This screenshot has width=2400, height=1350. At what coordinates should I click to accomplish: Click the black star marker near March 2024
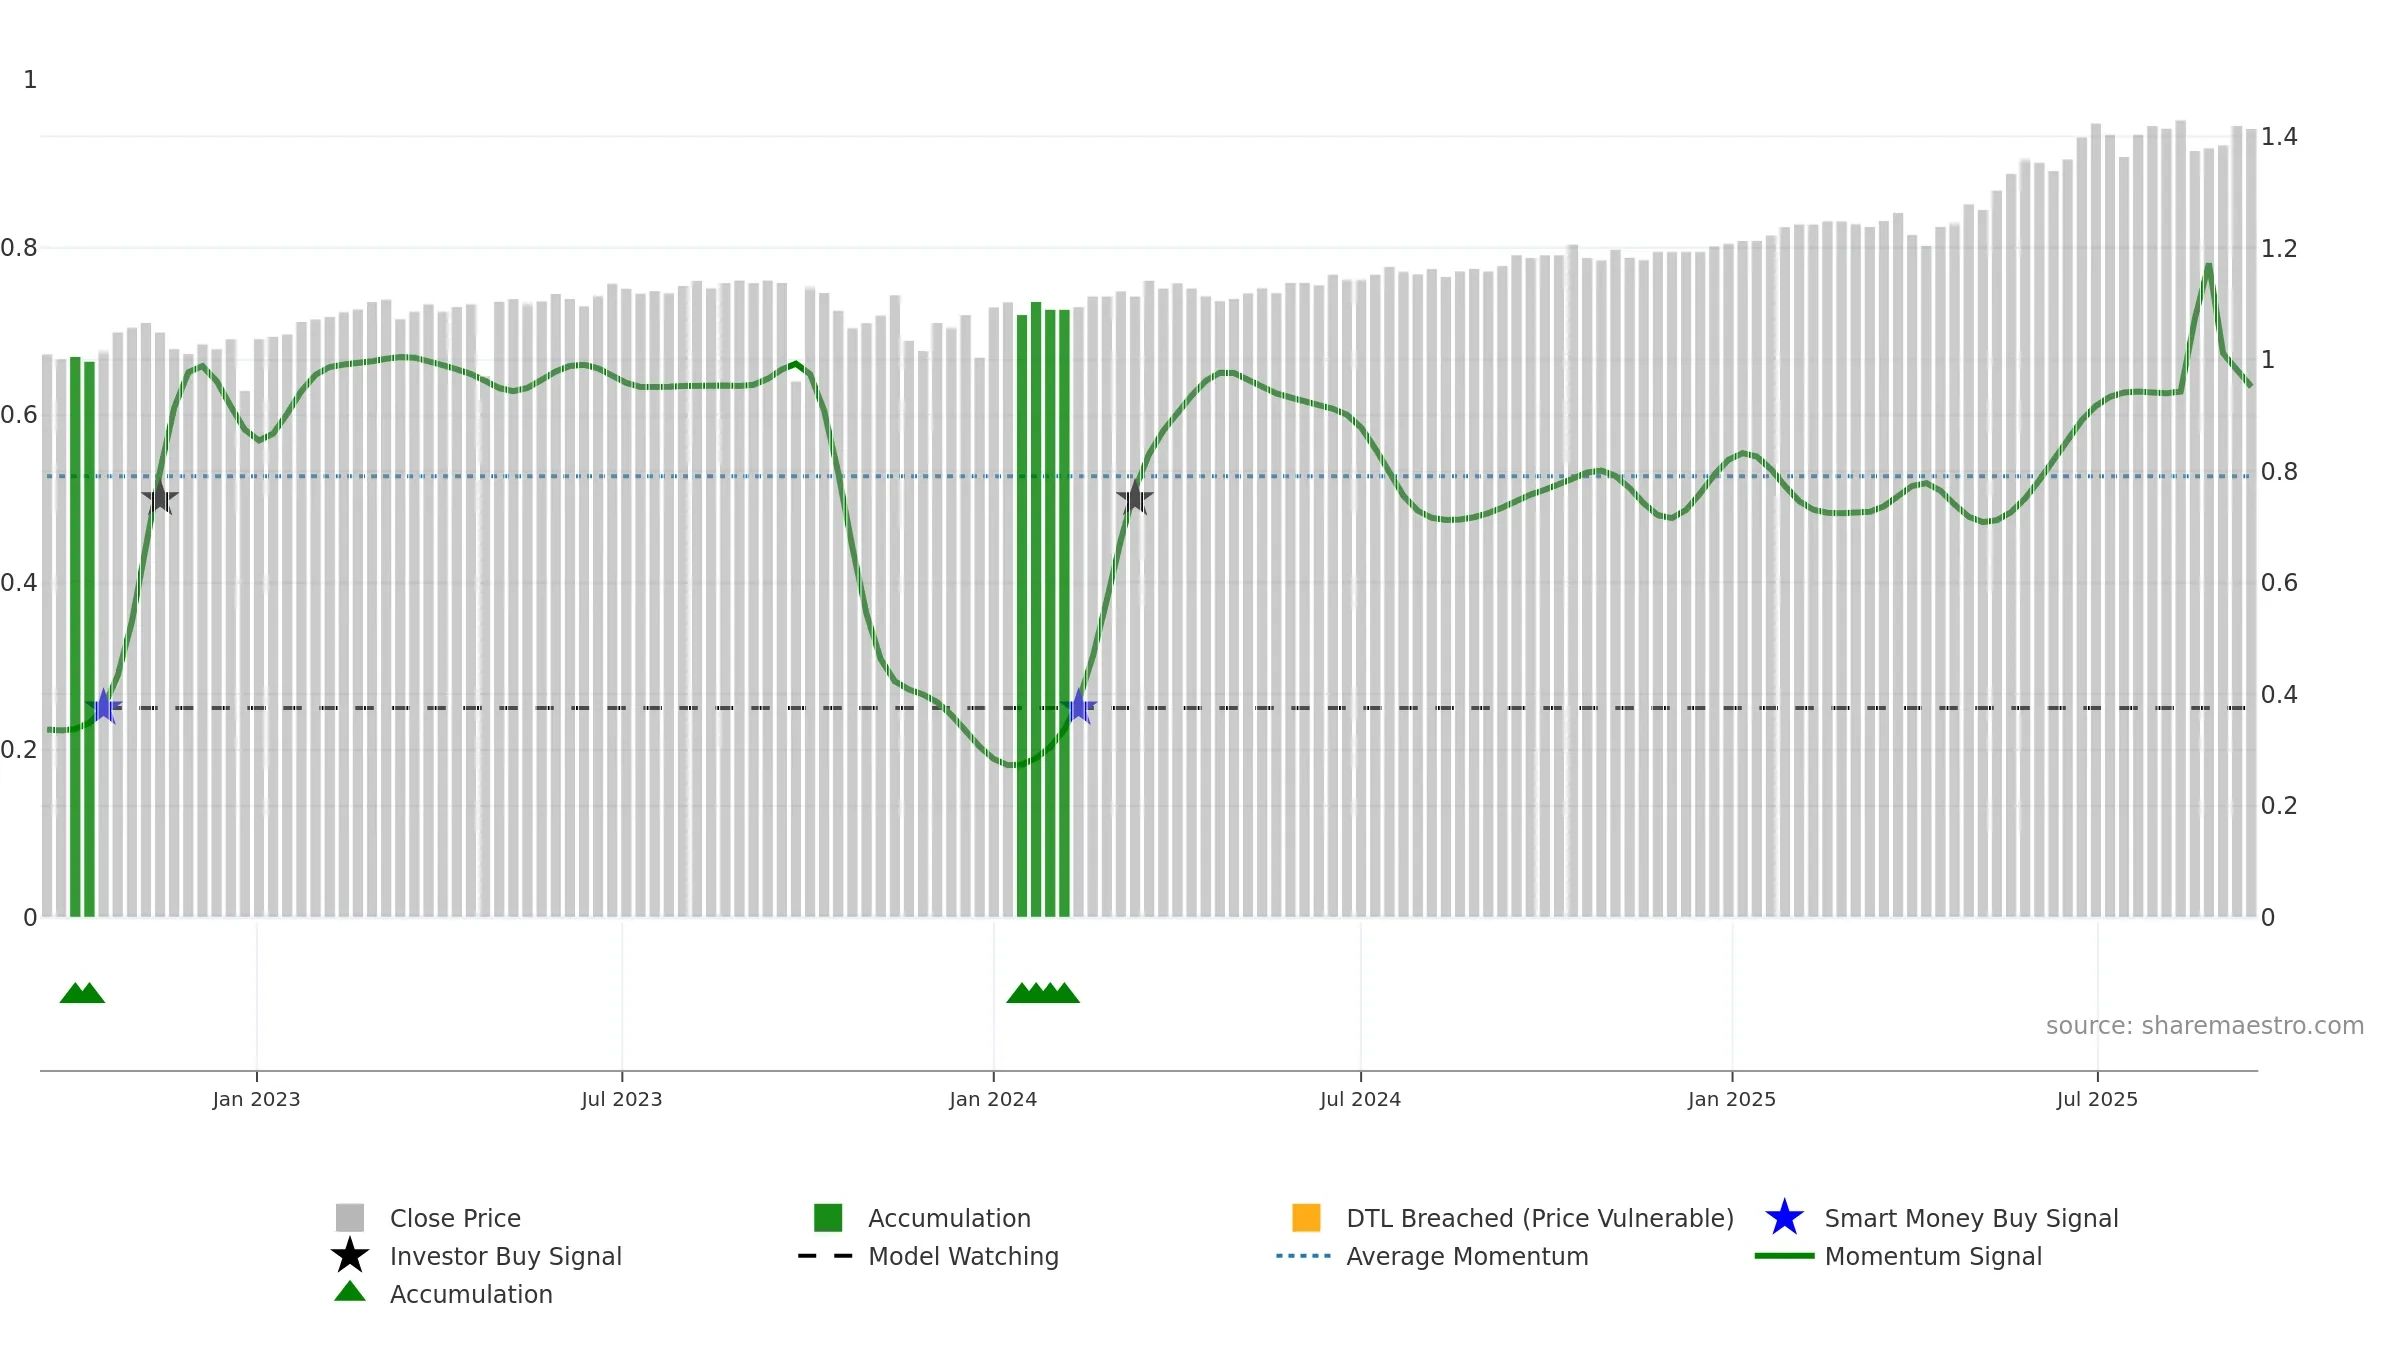click(x=1135, y=497)
